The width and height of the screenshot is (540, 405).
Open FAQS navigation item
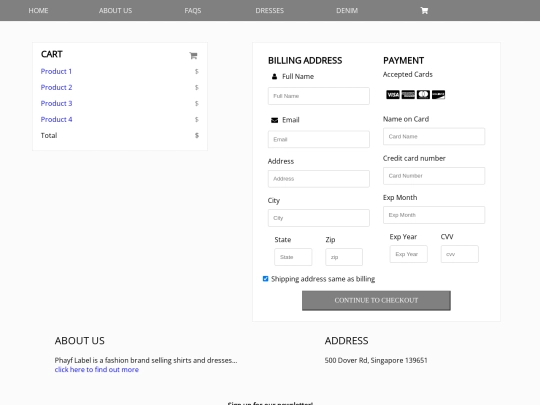(x=193, y=11)
